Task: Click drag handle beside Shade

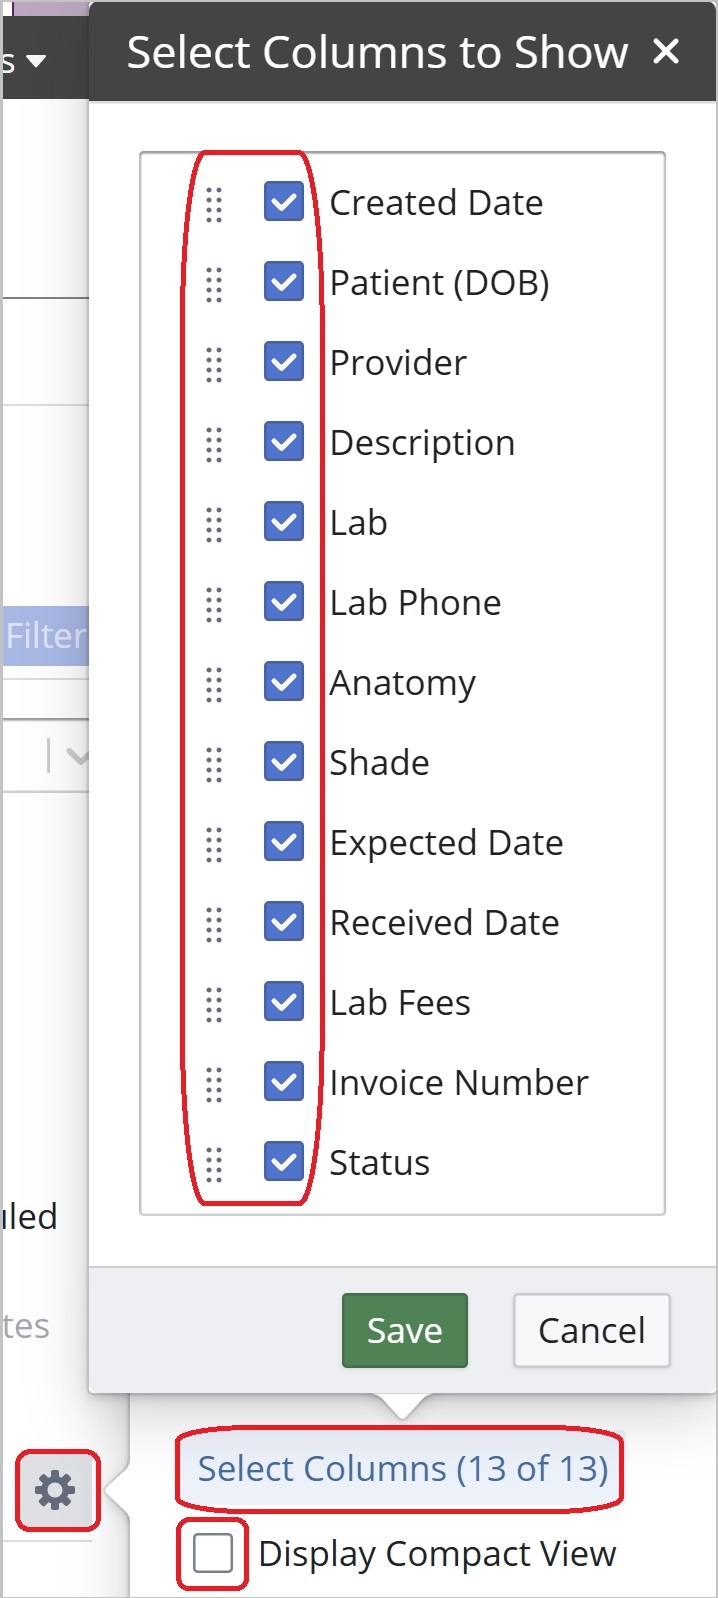Action: [214, 764]
